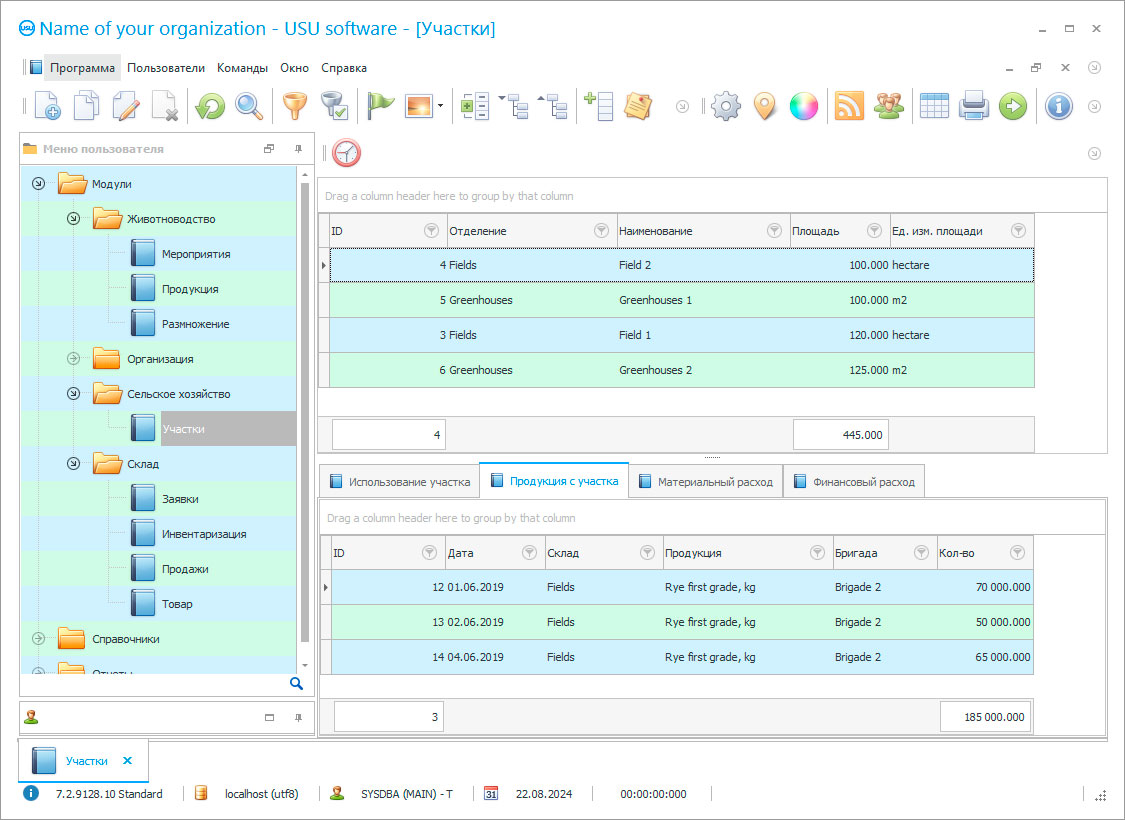
Task: Click the printer icon
Action: (974, 106)
